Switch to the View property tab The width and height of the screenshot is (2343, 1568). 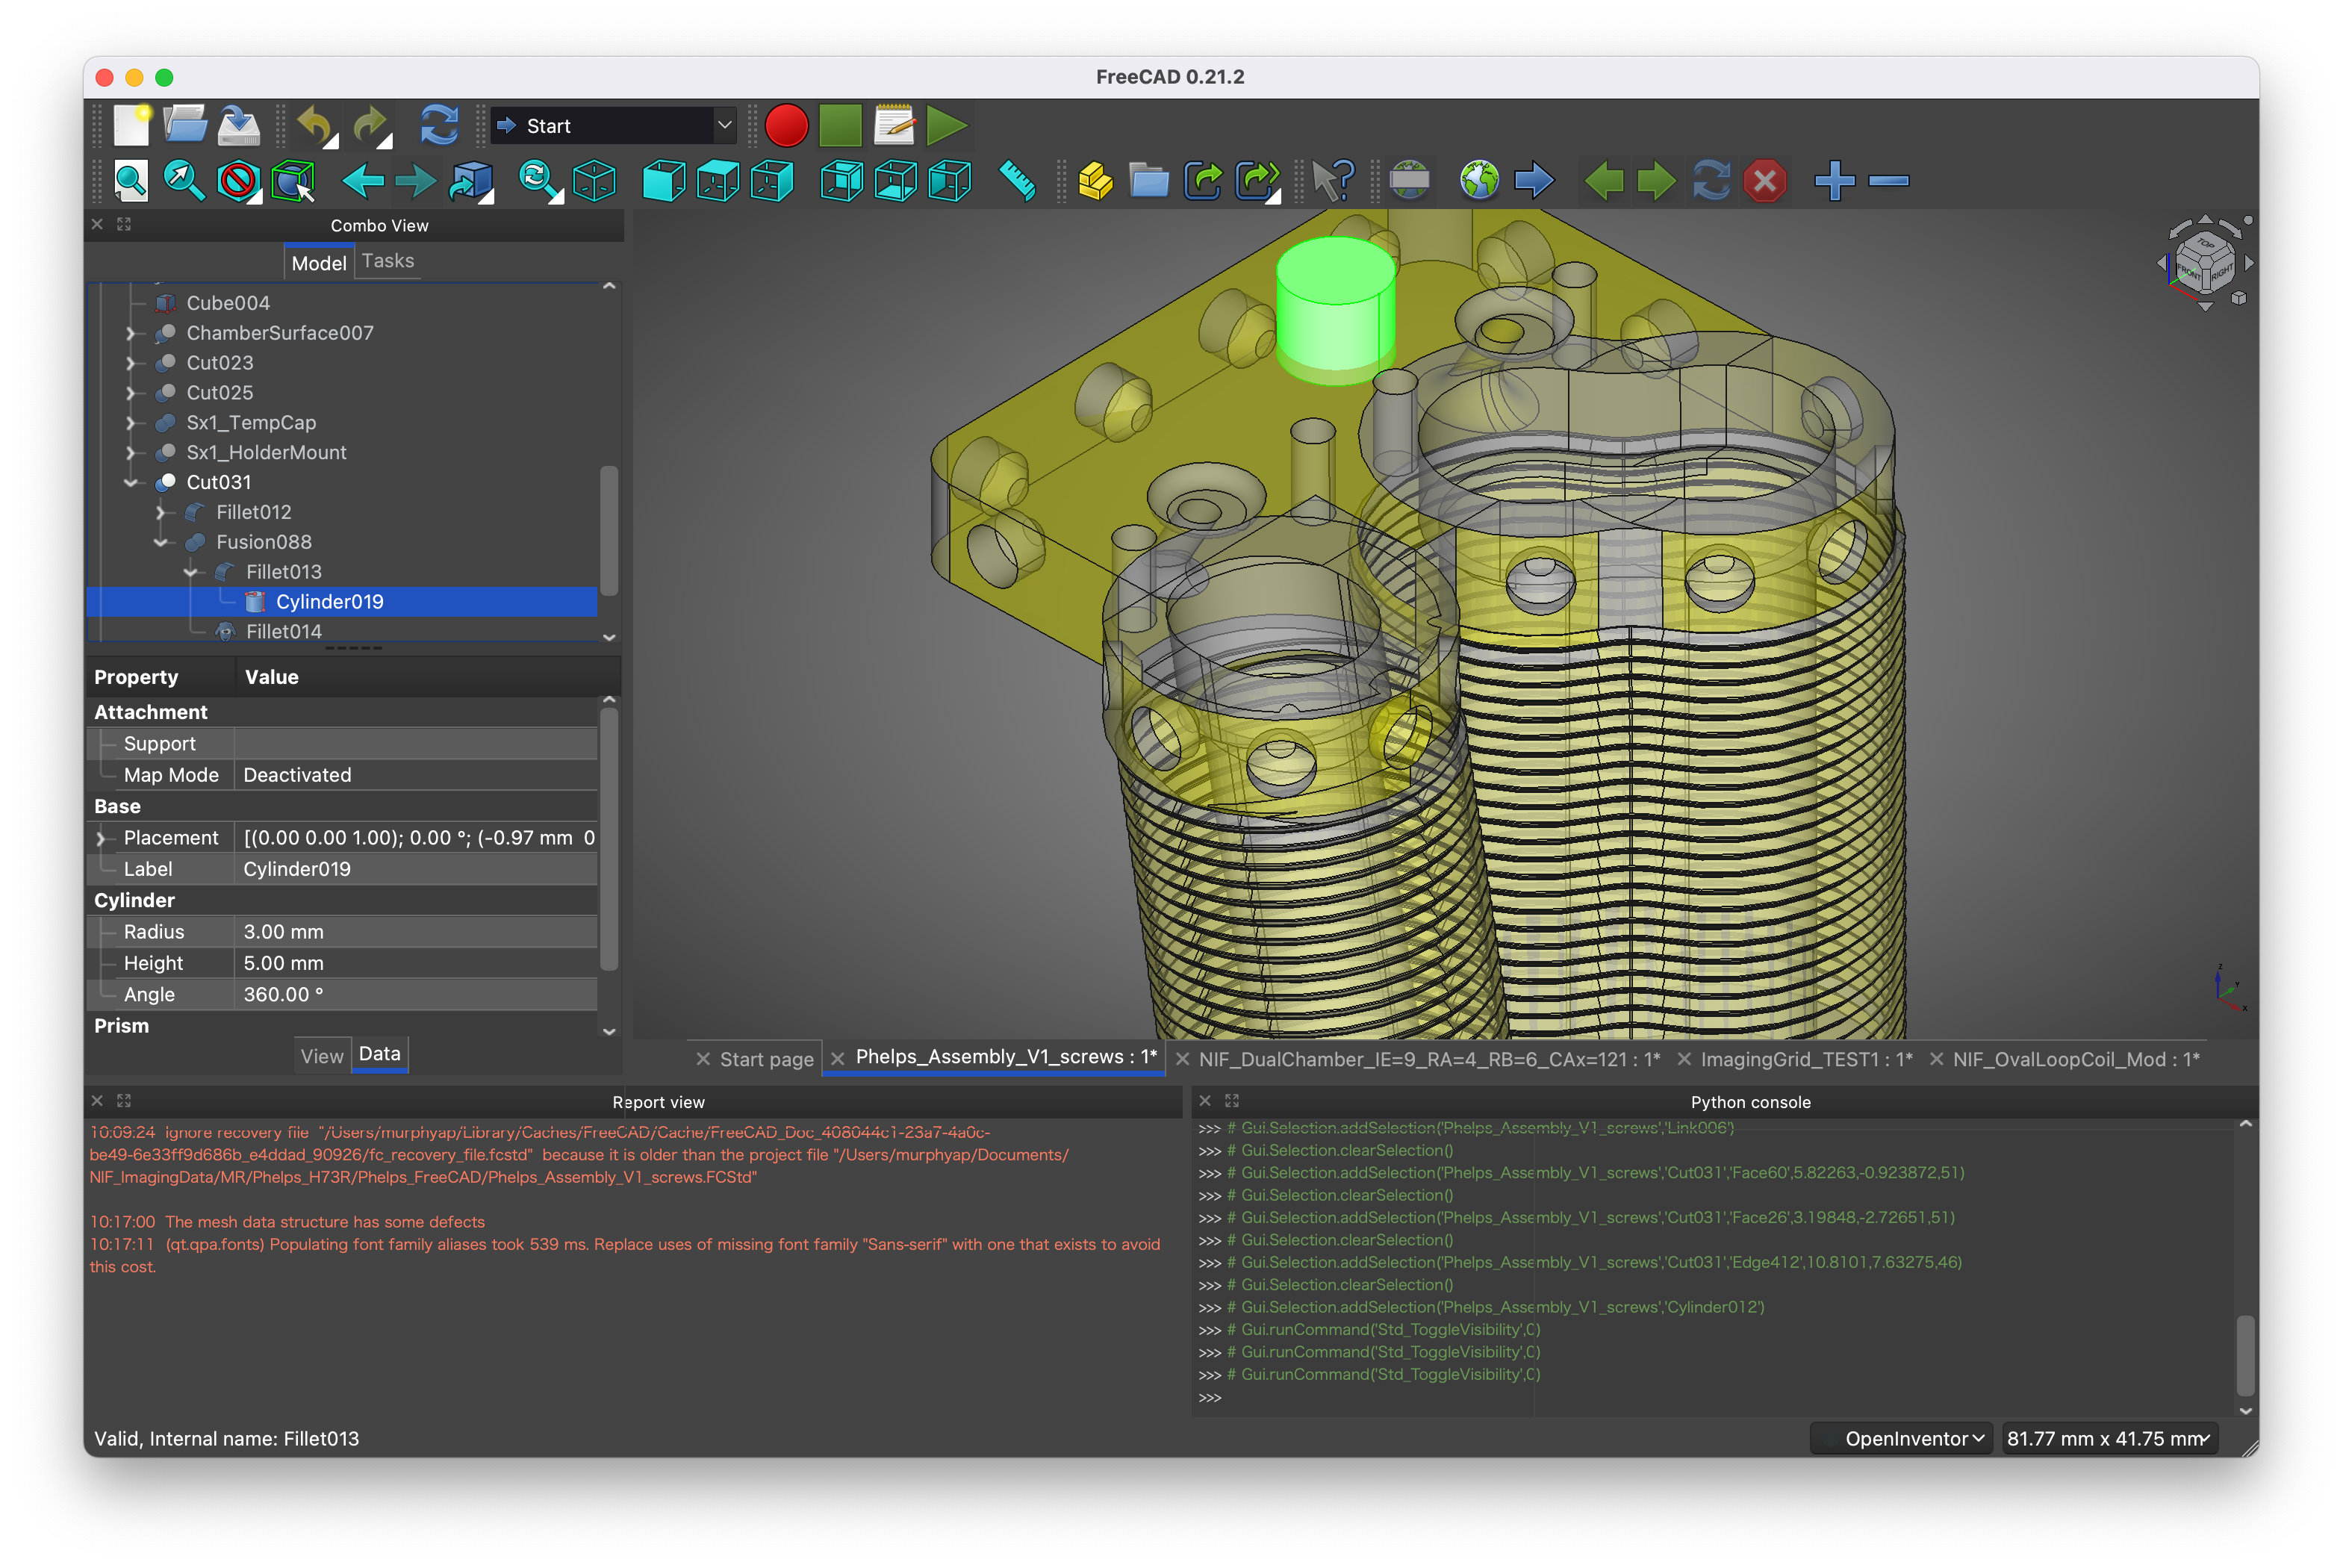[x=322, y=1057]
